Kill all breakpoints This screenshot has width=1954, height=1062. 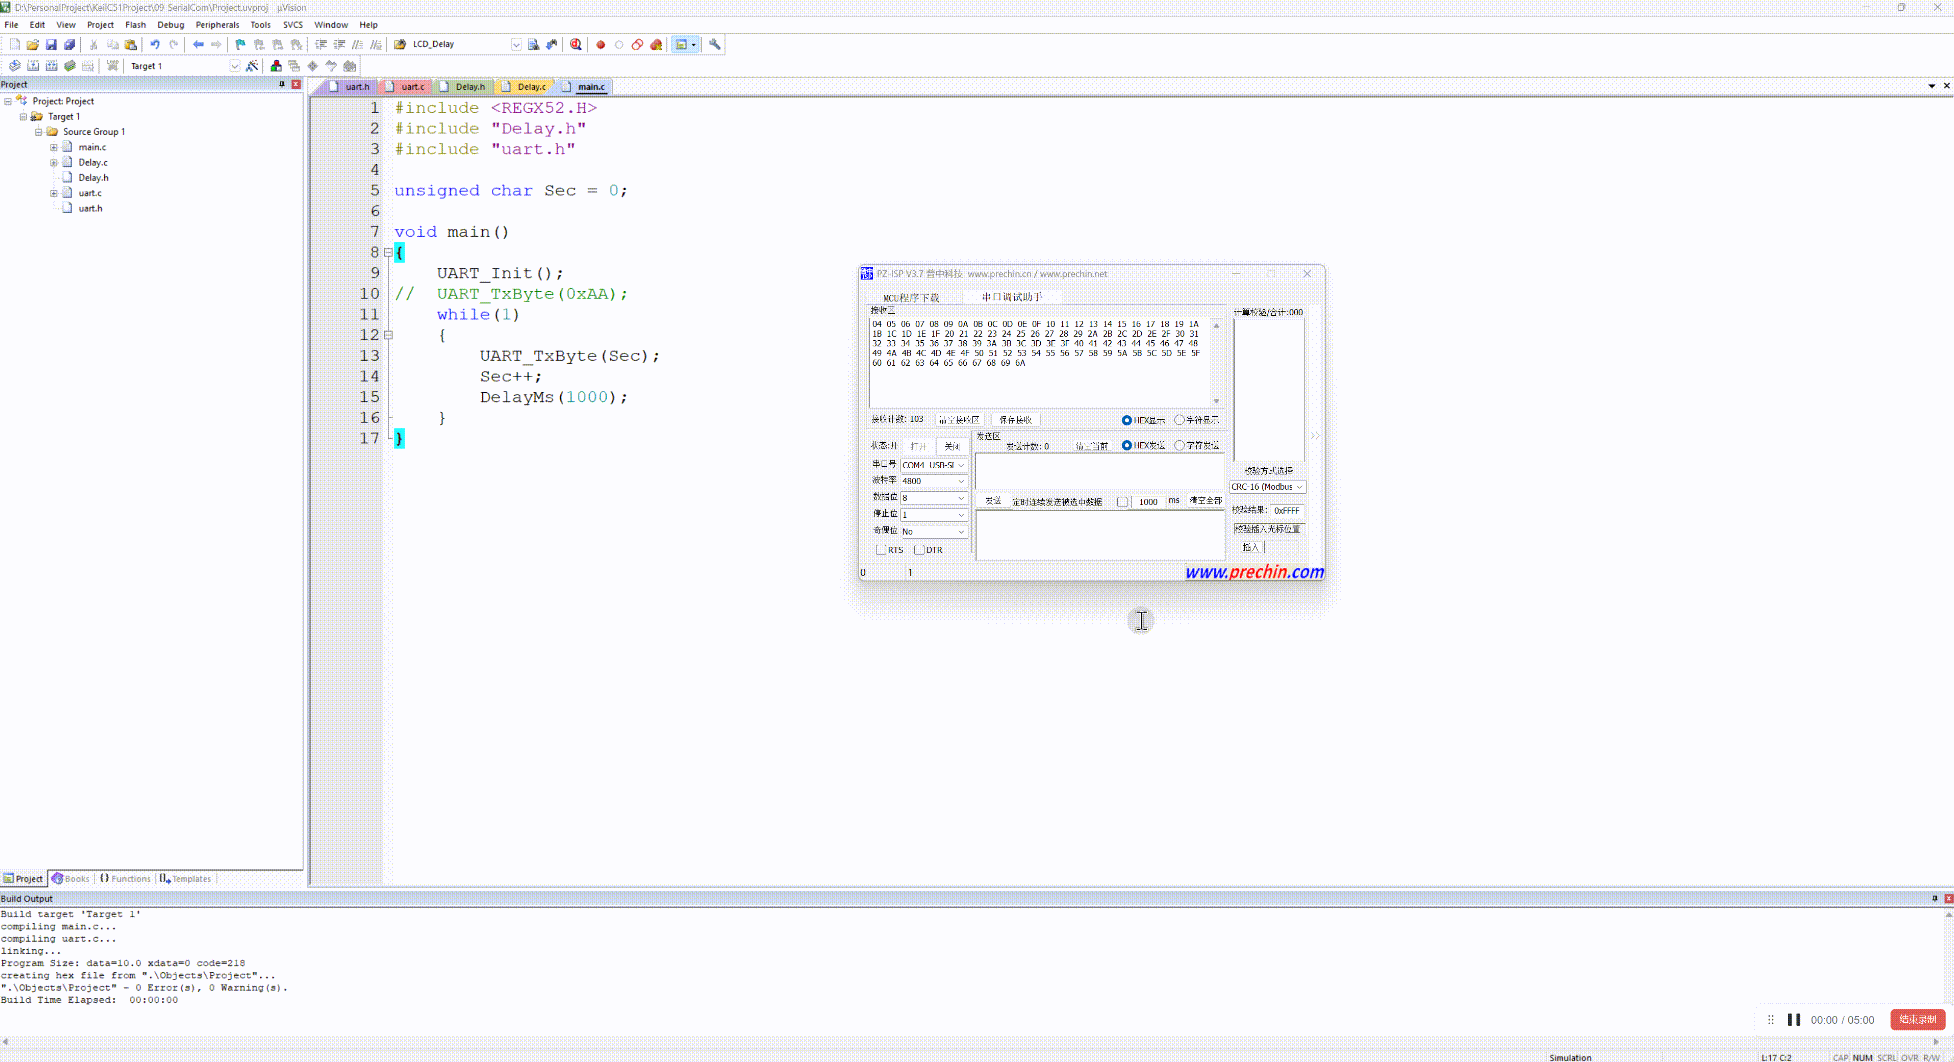(x=656, y=44)
